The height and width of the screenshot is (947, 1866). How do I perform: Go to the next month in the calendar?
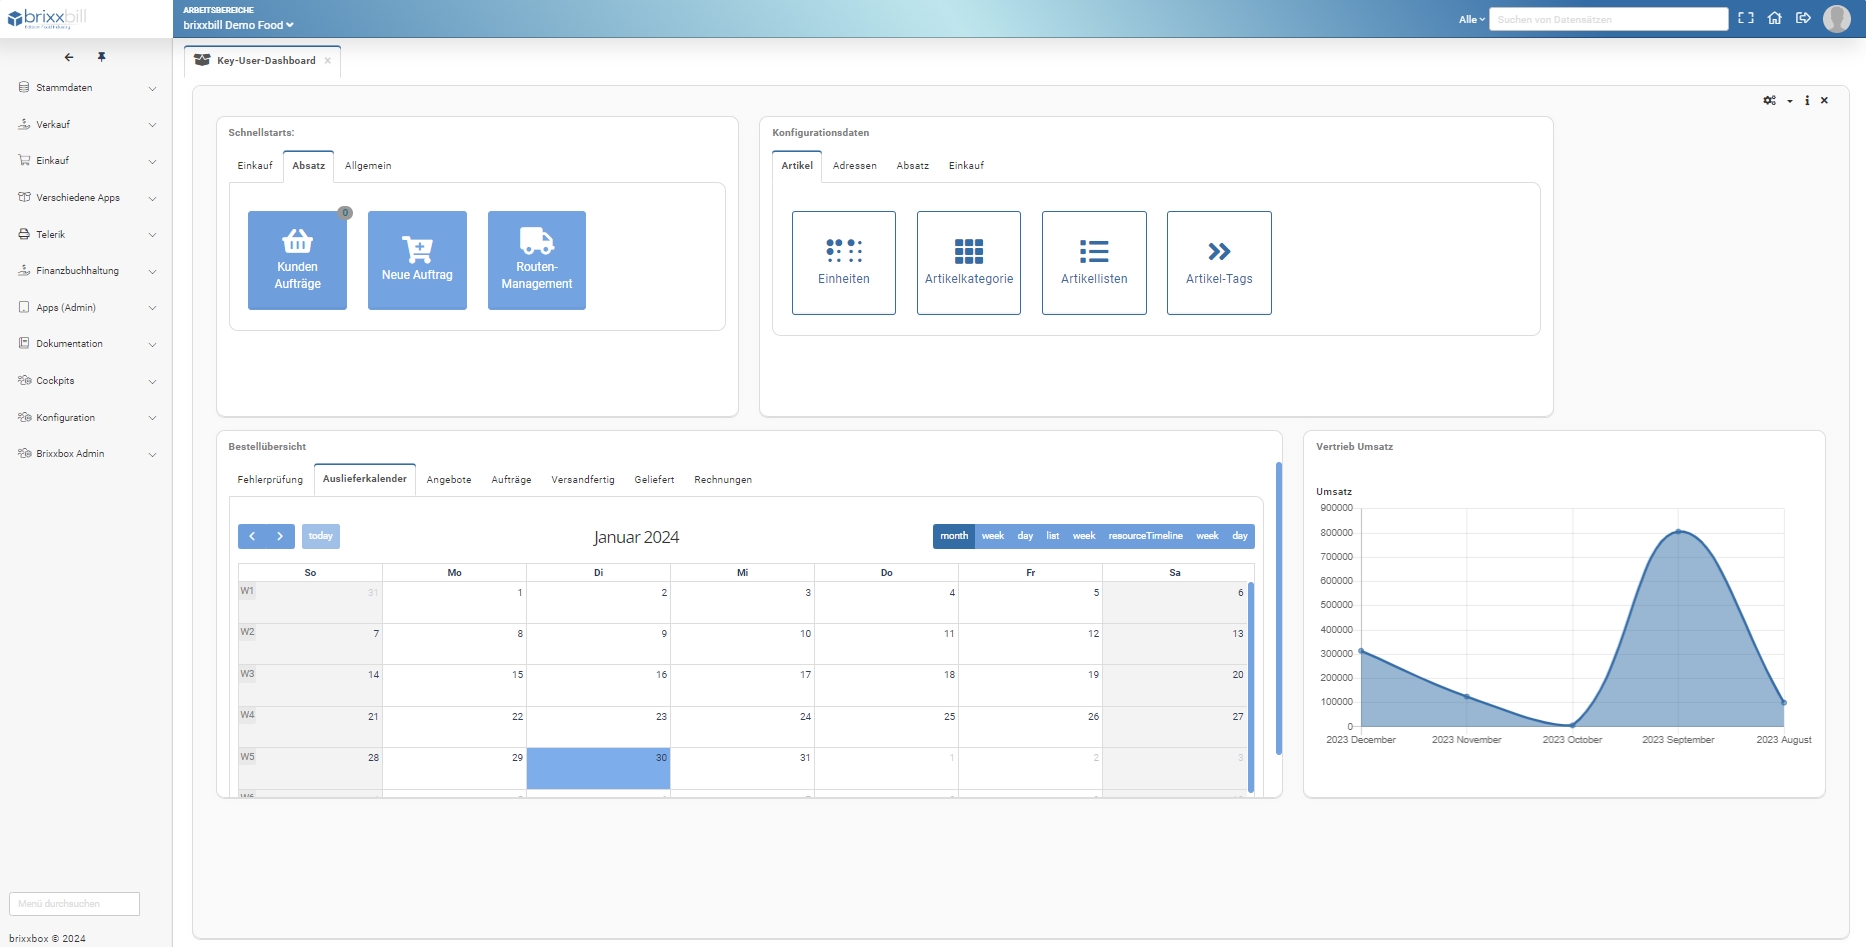(x=280, y=536)
